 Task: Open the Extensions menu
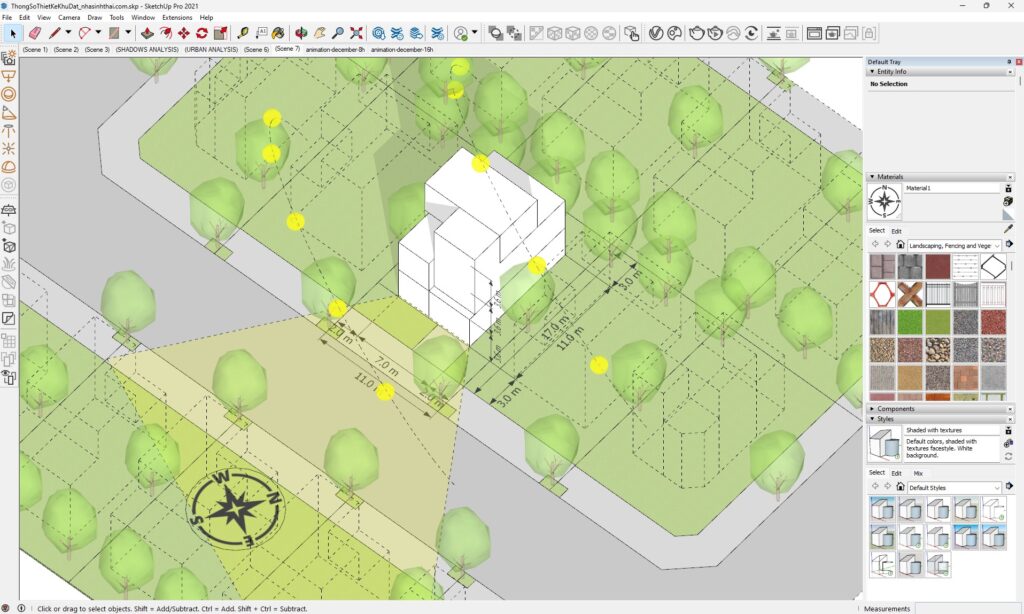[177, 17]
